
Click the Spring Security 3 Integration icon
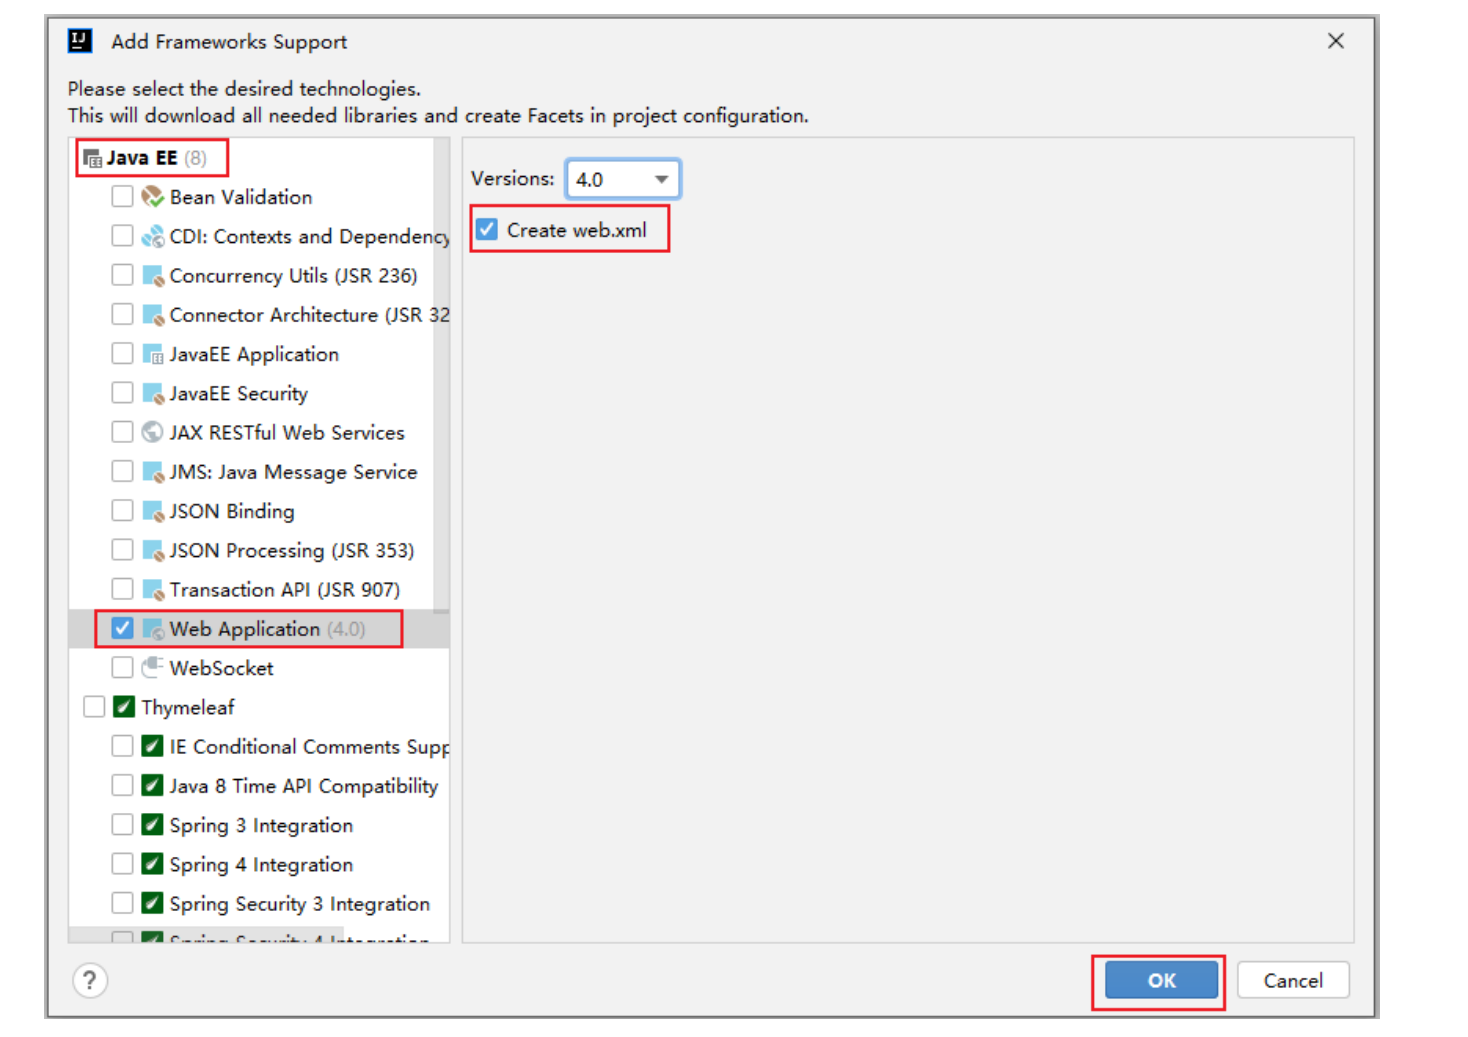click(152, 903)
